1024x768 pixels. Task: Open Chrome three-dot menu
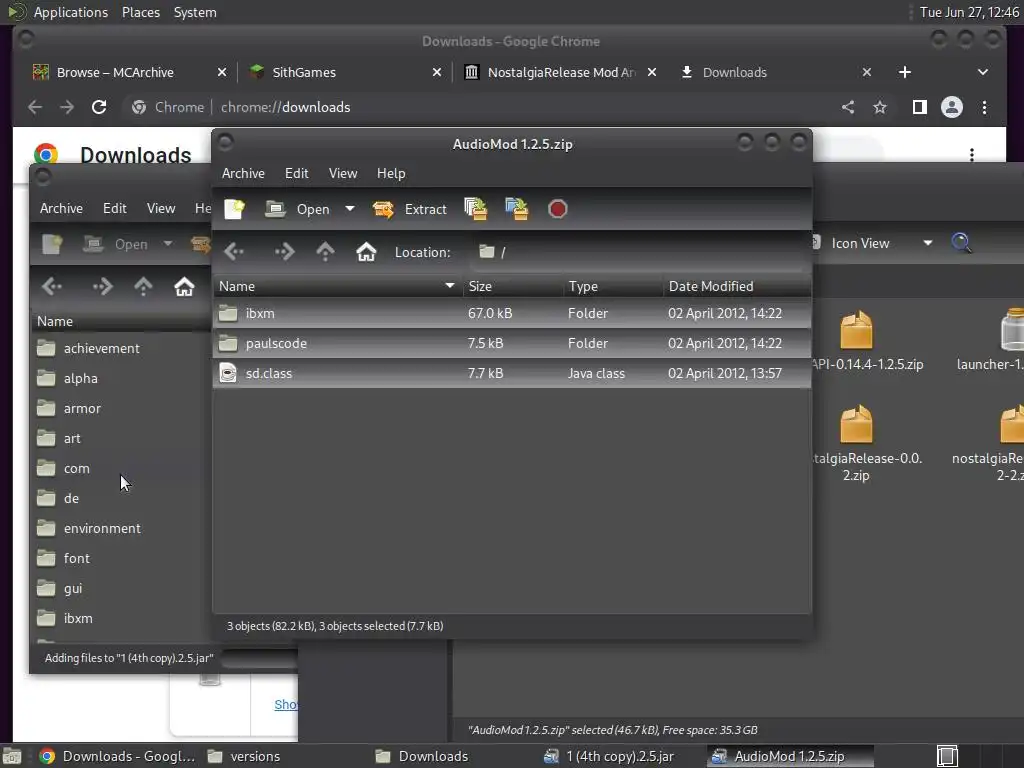(984, 107)
